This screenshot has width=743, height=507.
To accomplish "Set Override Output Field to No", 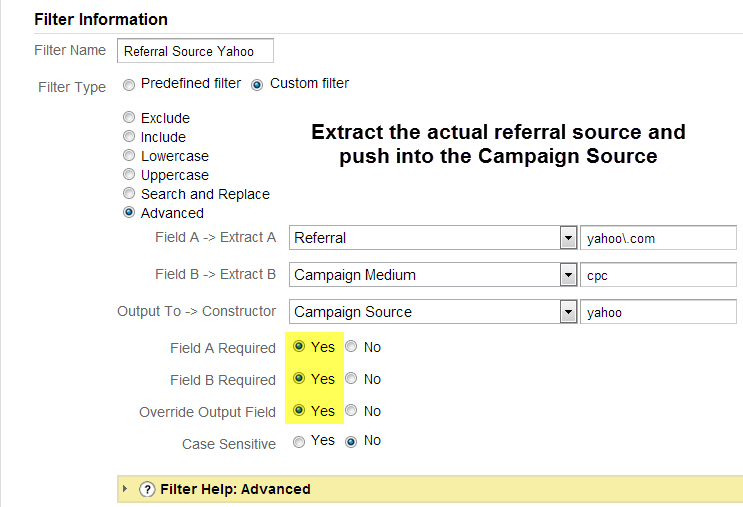I will click(x=351, y=410).
